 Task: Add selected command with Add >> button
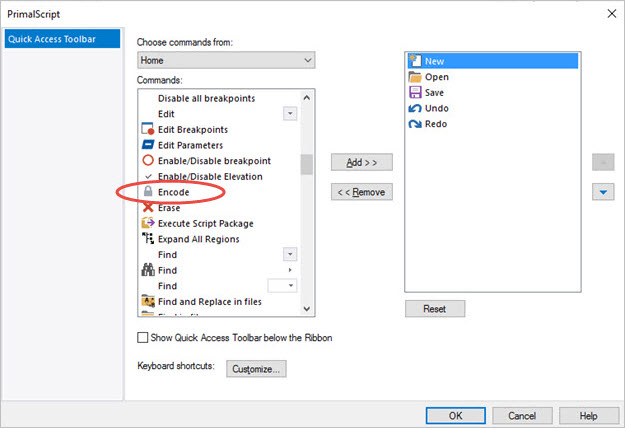(362, 162)
